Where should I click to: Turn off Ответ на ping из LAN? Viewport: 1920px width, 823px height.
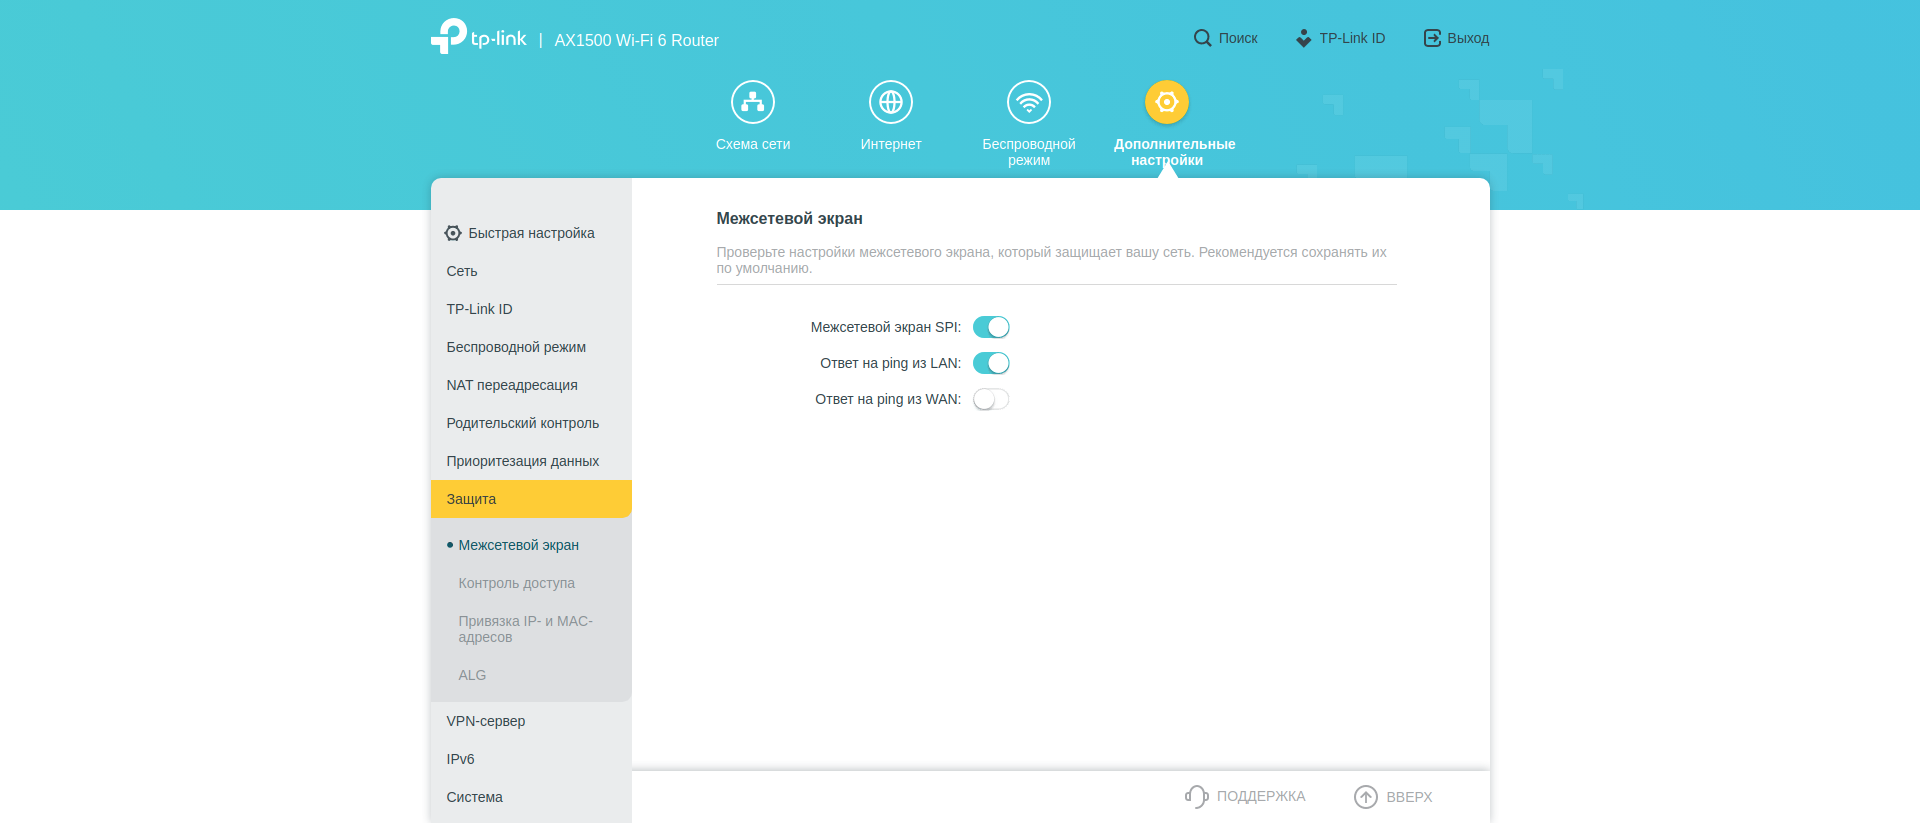coord(991,363)
